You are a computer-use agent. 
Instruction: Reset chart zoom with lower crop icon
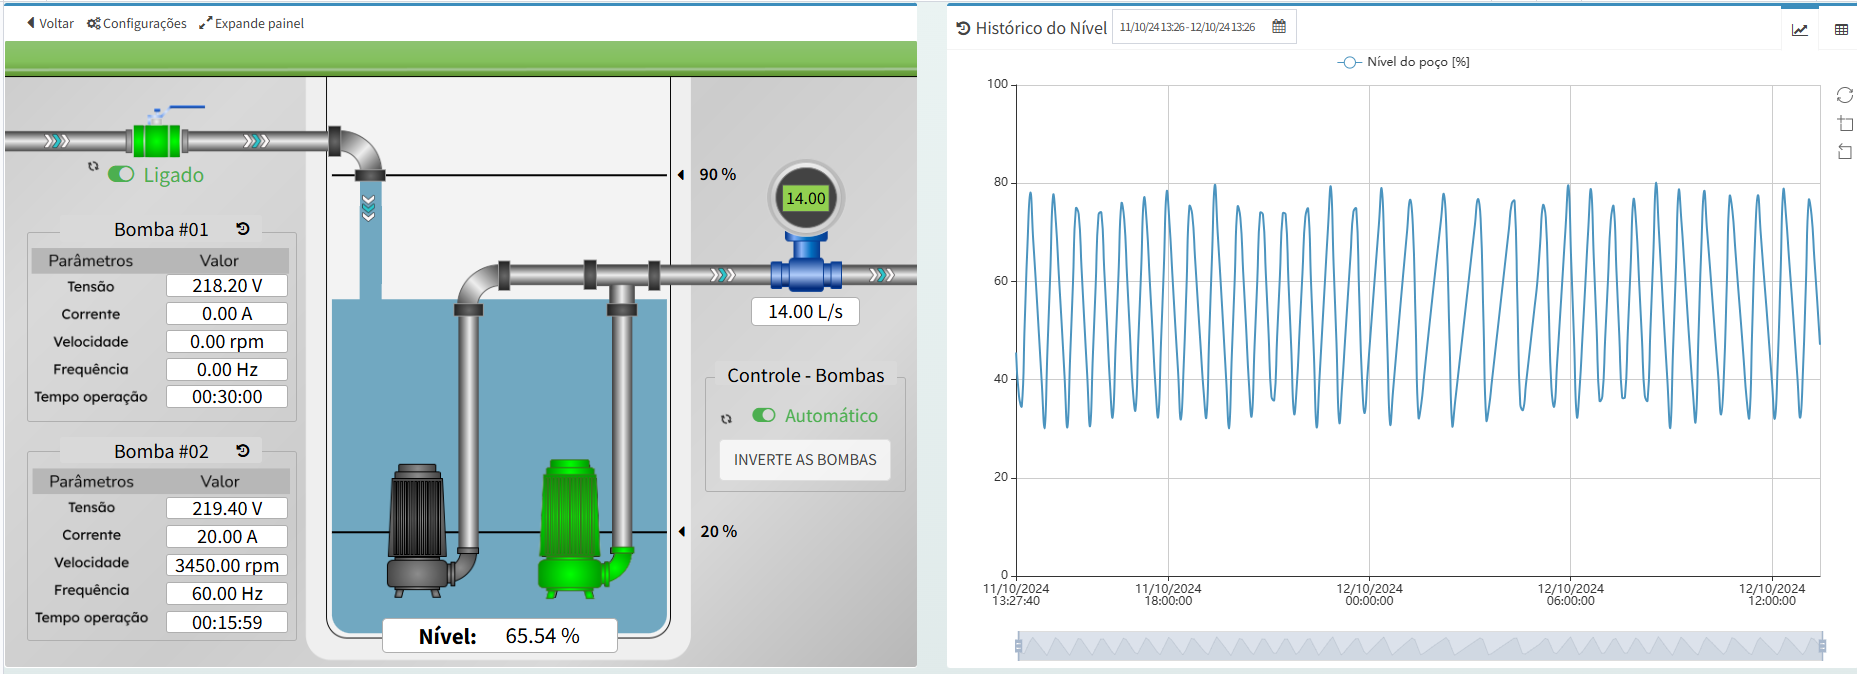click(1844, 152)
